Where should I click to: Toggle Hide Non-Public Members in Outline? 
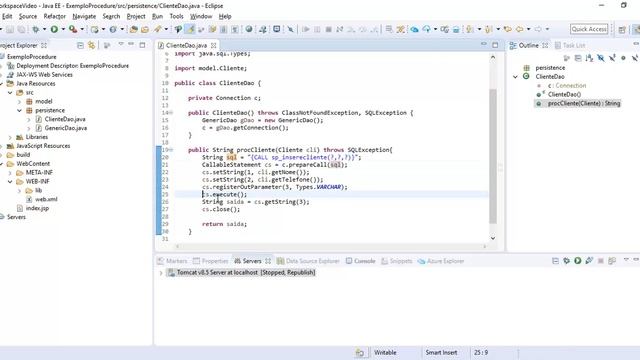(x=623, y=58)
